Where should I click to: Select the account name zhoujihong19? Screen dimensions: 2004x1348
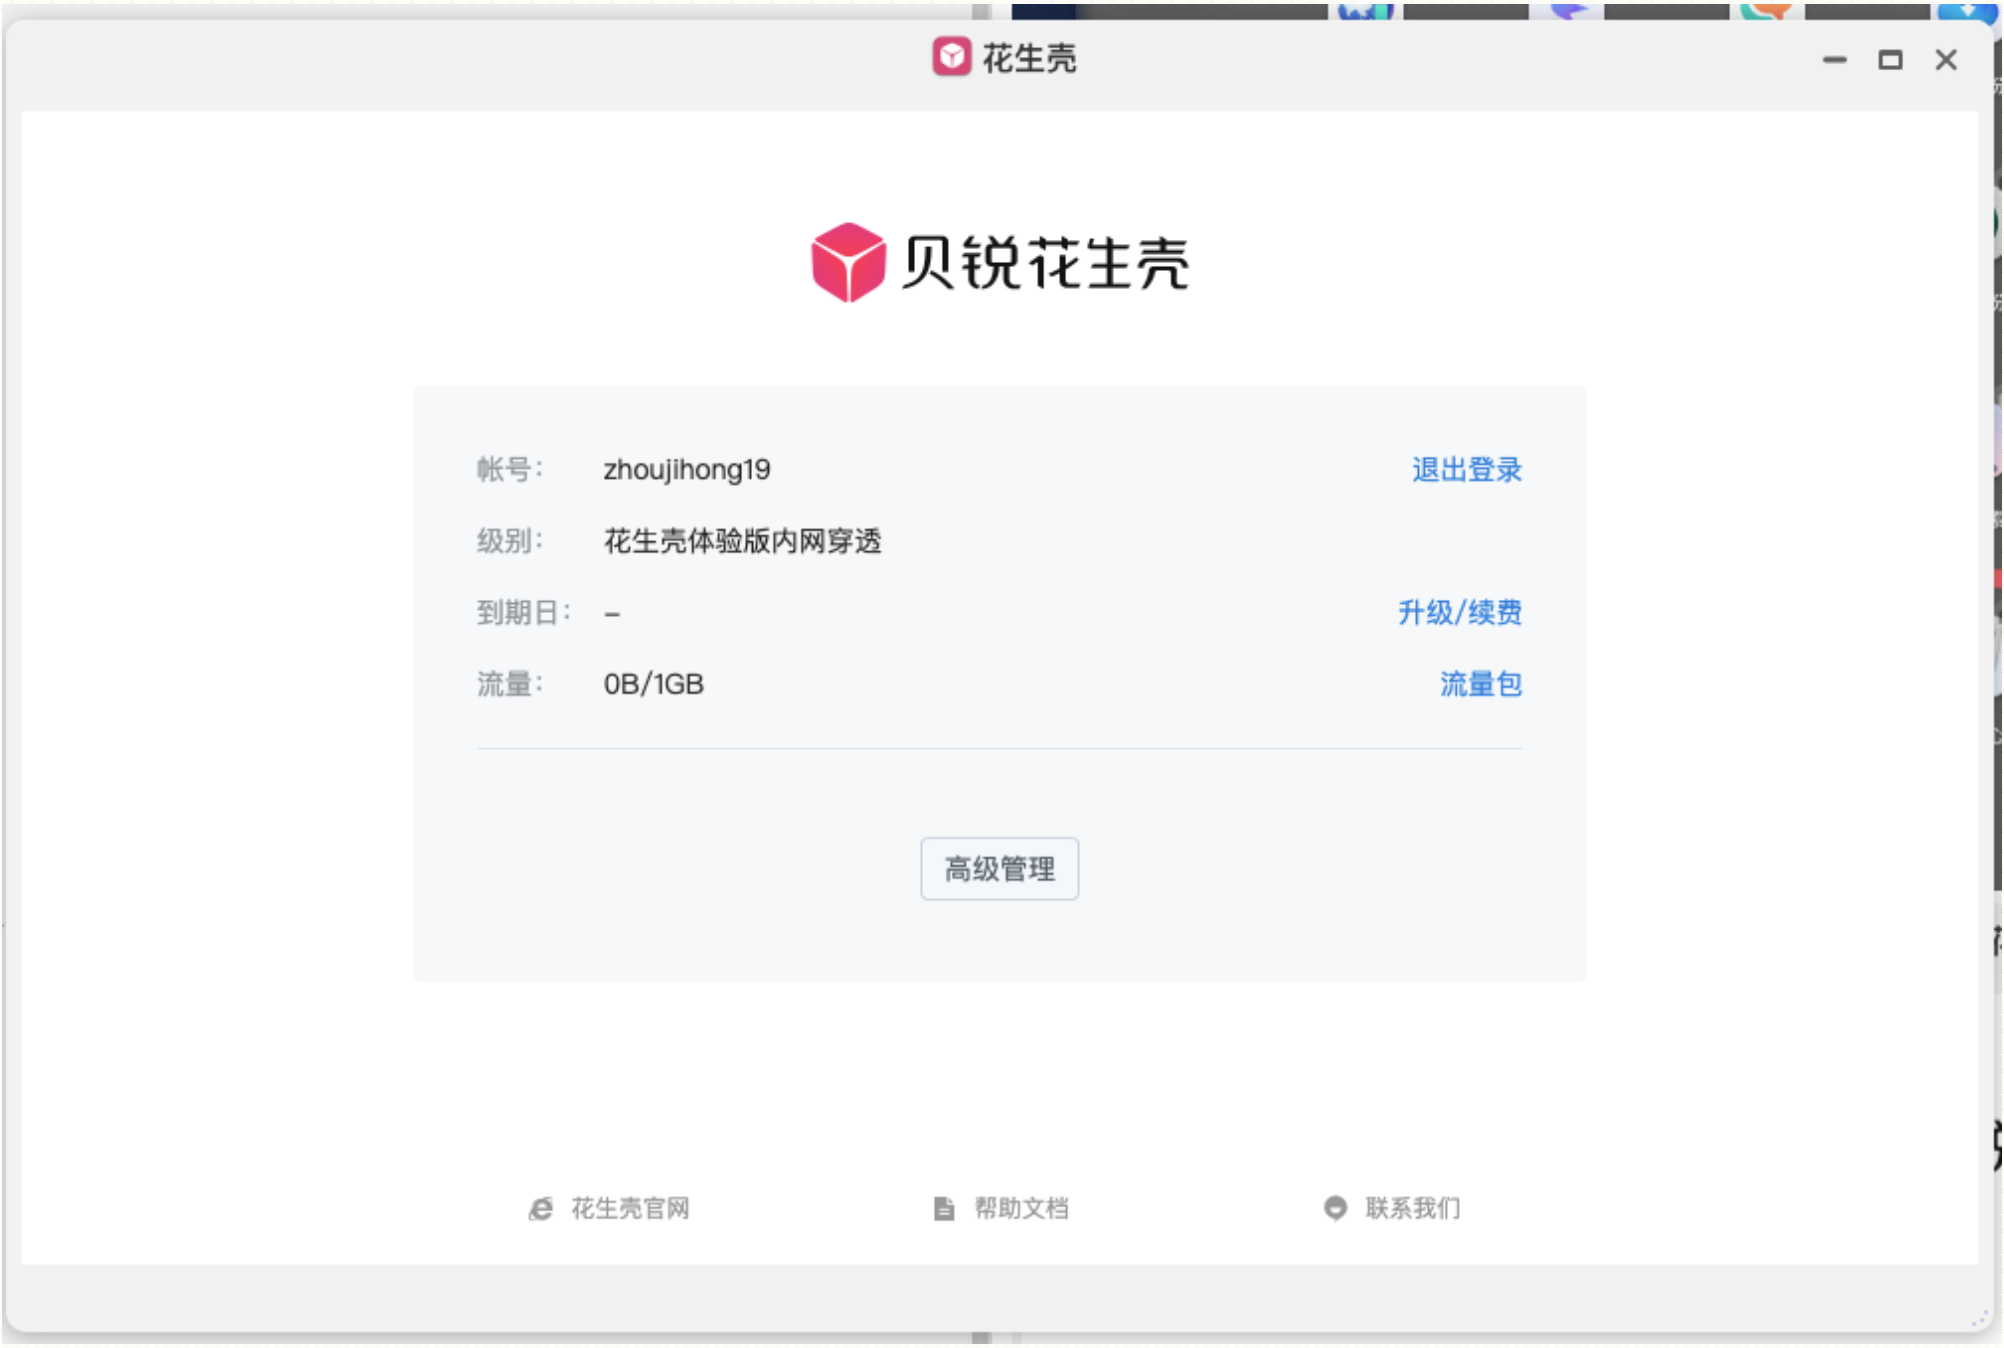click(x=687, y=469)
